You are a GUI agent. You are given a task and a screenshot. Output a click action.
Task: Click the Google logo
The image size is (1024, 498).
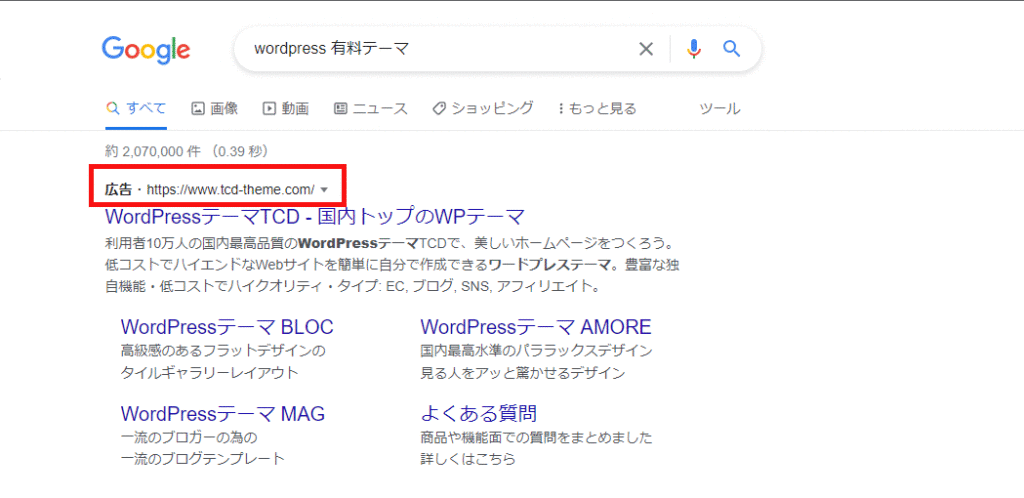tap(146, 51)
